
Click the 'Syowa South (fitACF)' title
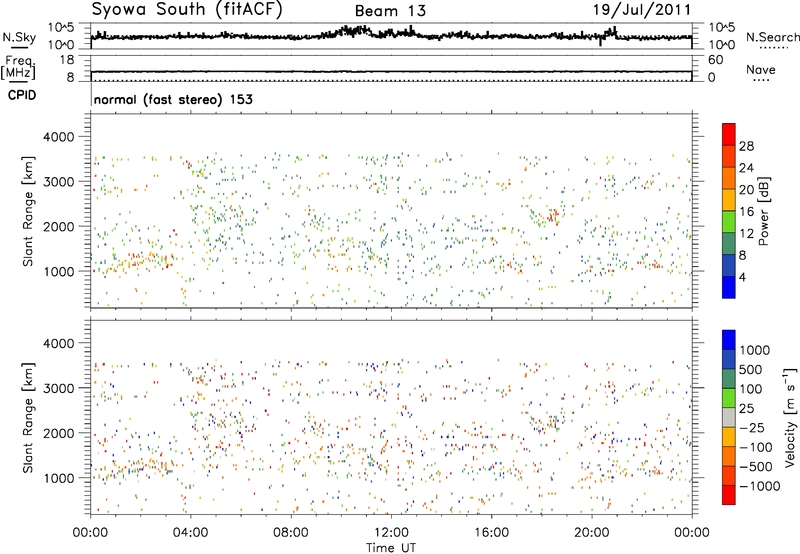[187, 10]
